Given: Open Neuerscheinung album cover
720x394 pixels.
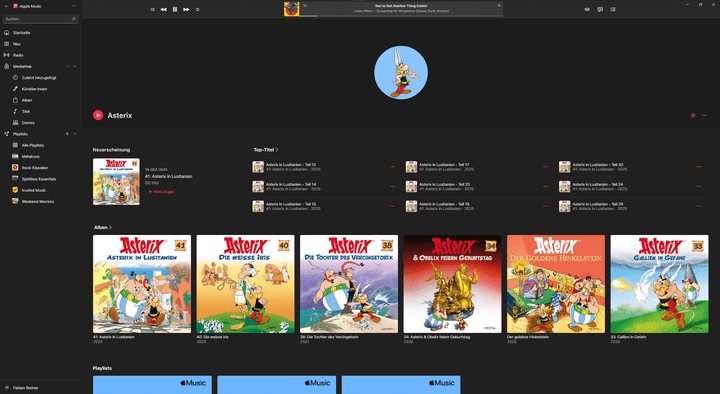Looking at the screenshot, I should click(116, 182).
